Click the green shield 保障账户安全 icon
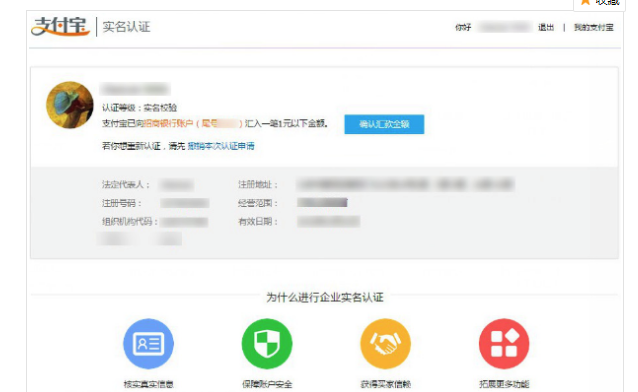 [x=267, y=344]
